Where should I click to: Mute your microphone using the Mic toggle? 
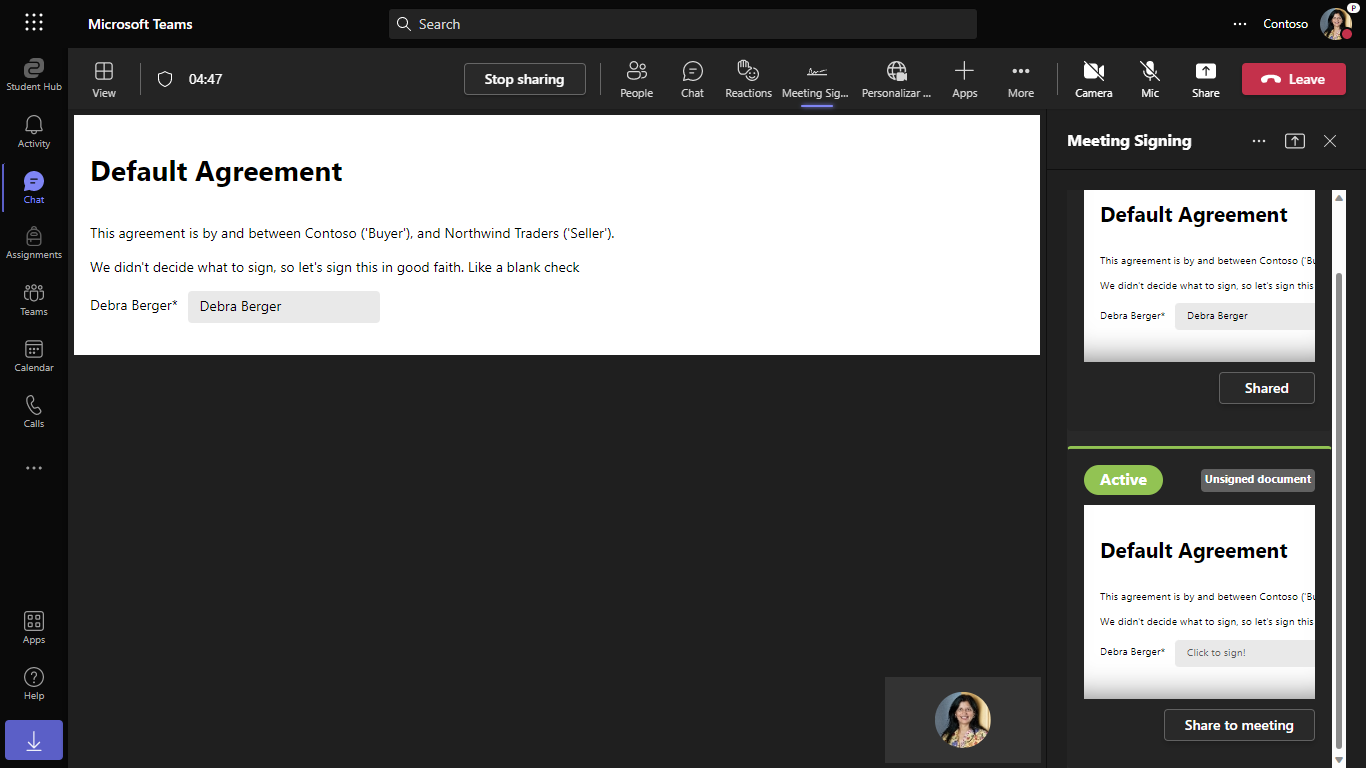(x=1149, y=79)
